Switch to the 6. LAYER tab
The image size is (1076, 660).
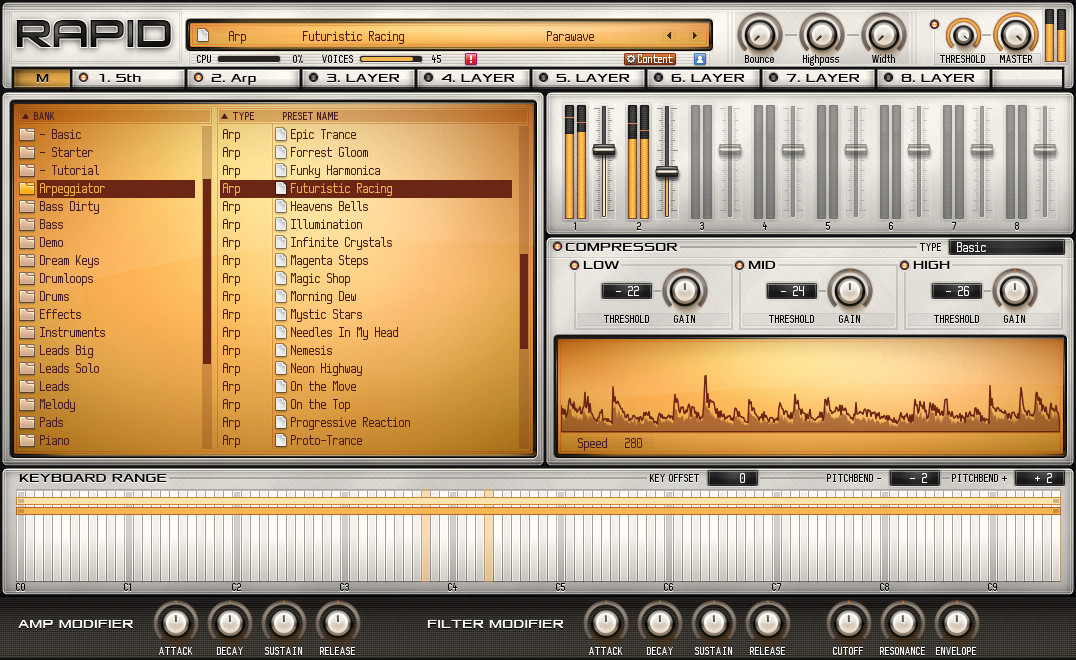tap(704, 78)
